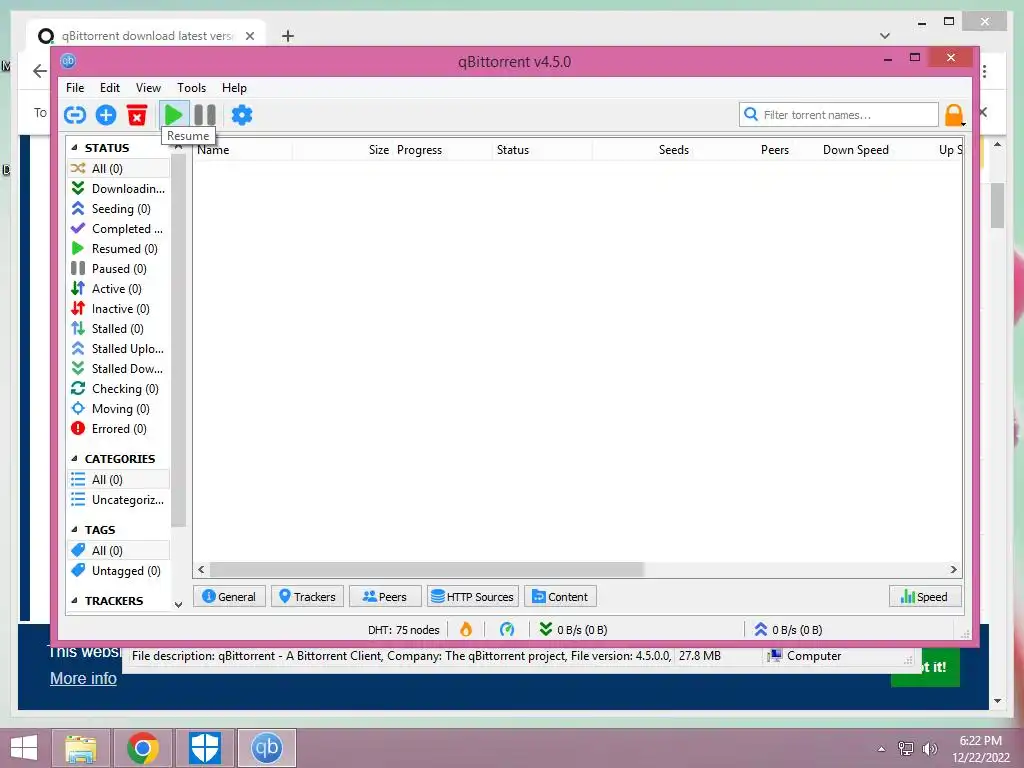This screenshot has width=1024, height=768.
Task: Open the Help menu
Action: click(234, 88)
